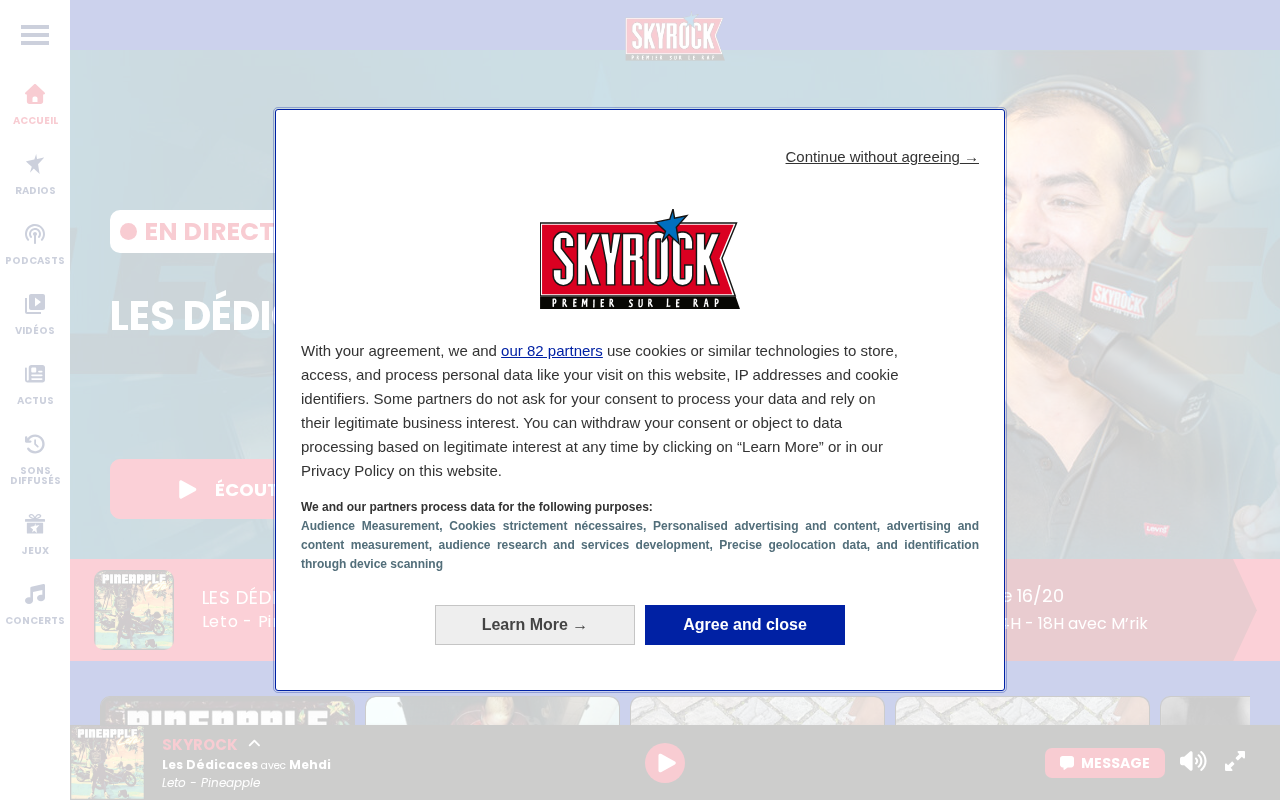Go to Accueil home icon

point(35,94)
